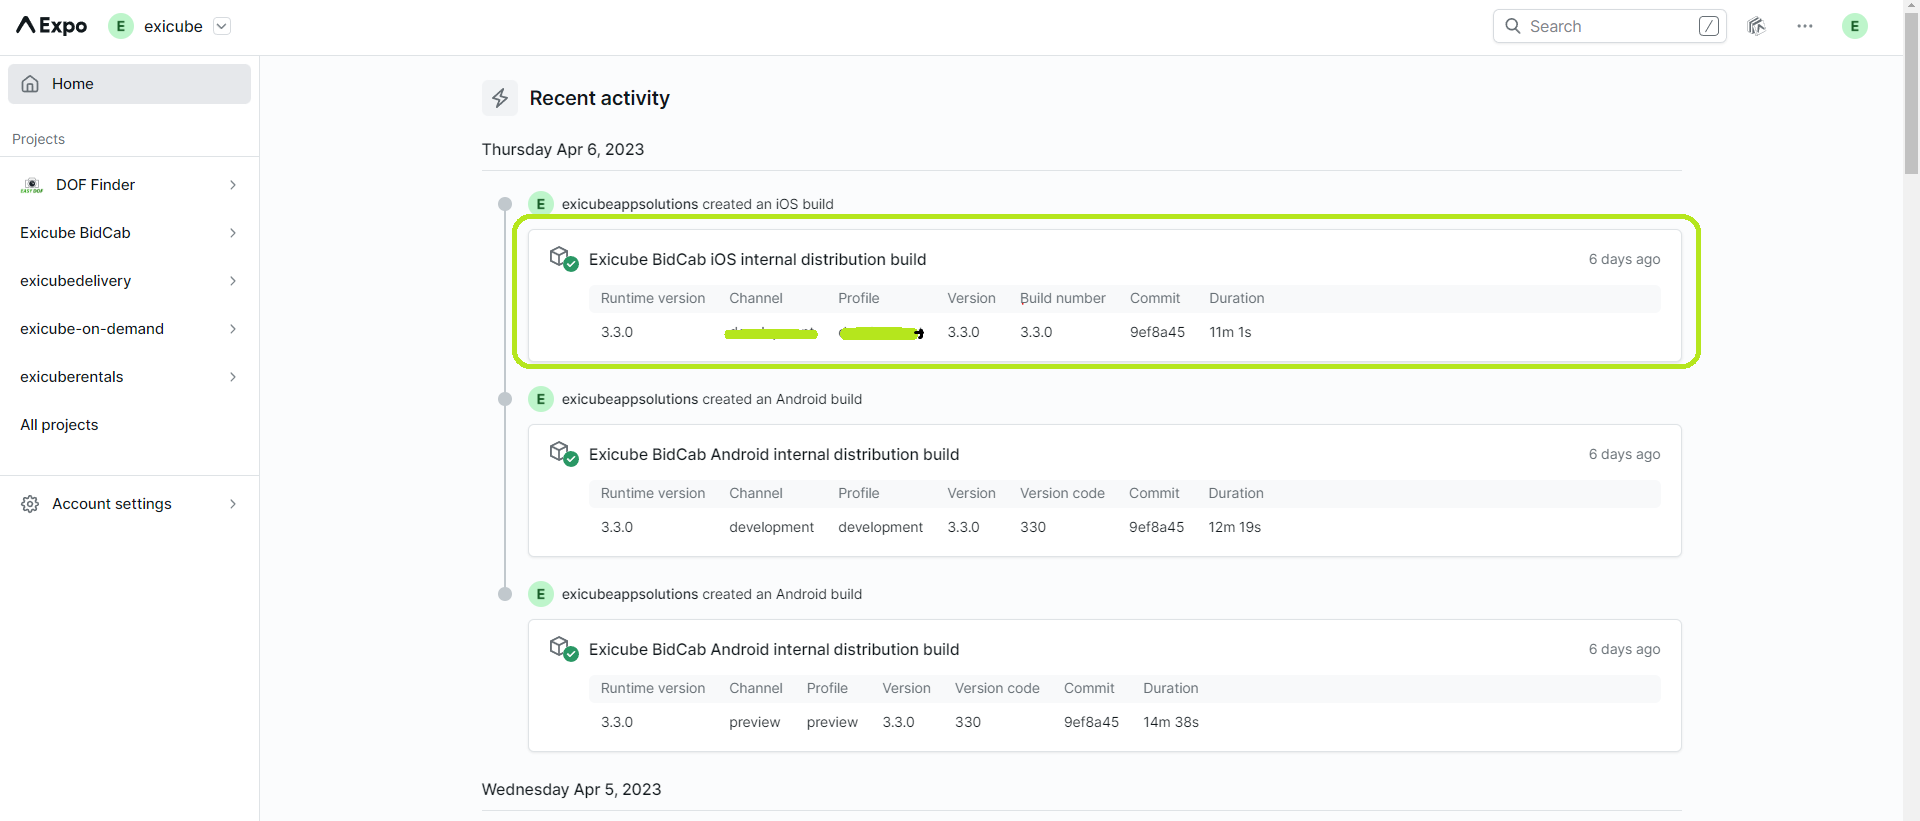Expand the exicubedelivery chevron arrow
The width and height of the screenshot is (1920, 821).
[x=233, y=281]
